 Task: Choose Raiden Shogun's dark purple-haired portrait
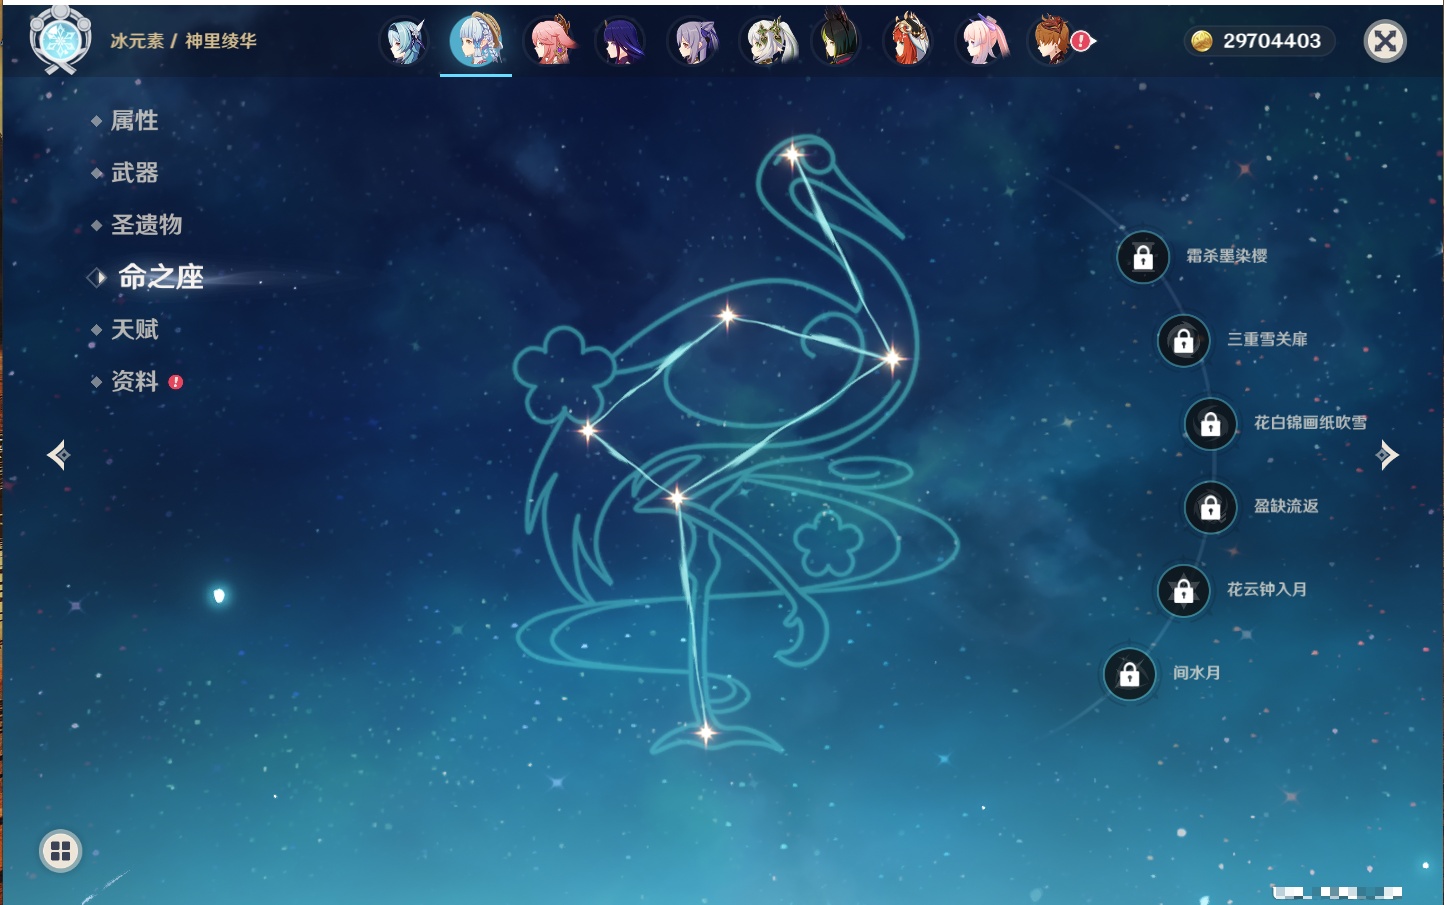(620, 42)
